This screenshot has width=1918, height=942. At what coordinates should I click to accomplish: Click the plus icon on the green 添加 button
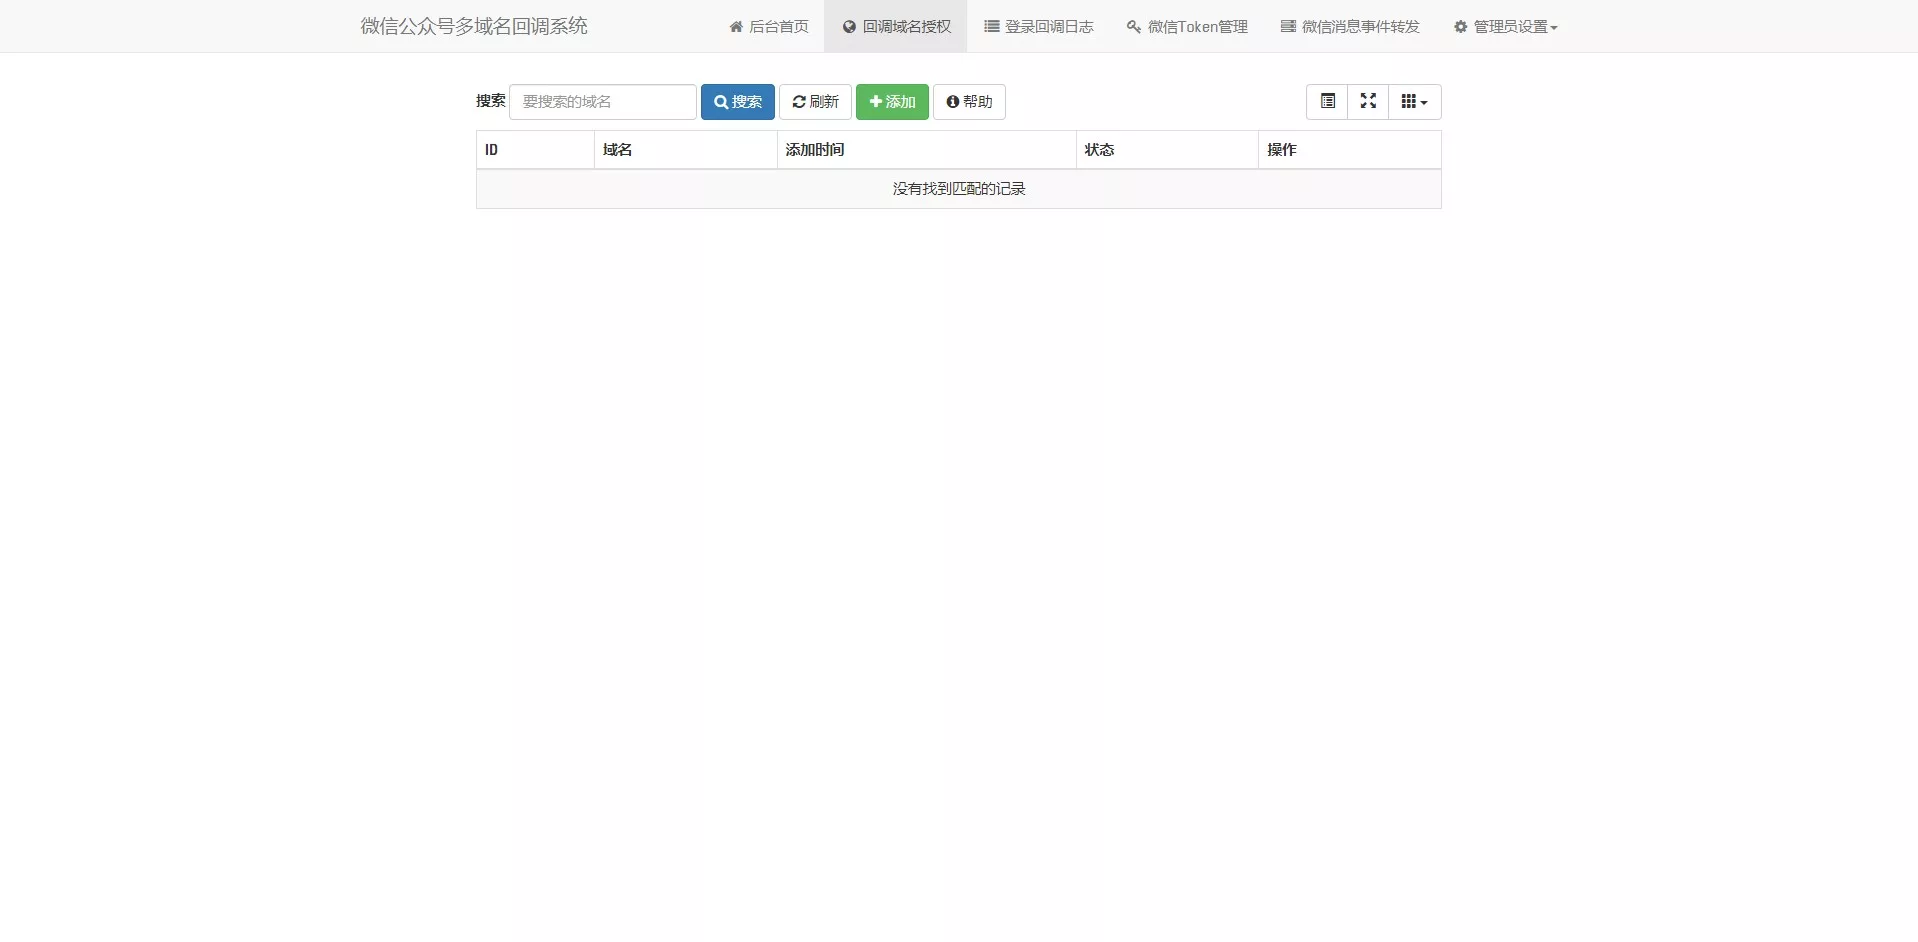click(876, 101)
